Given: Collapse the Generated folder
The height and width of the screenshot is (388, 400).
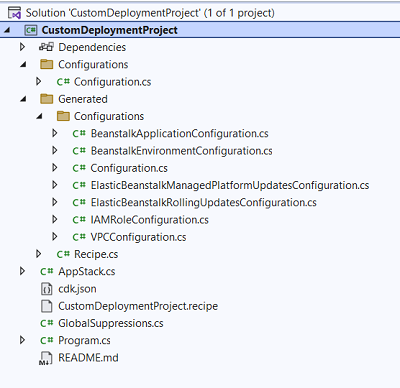Looking at the screenshot, I should coord(23,99).
